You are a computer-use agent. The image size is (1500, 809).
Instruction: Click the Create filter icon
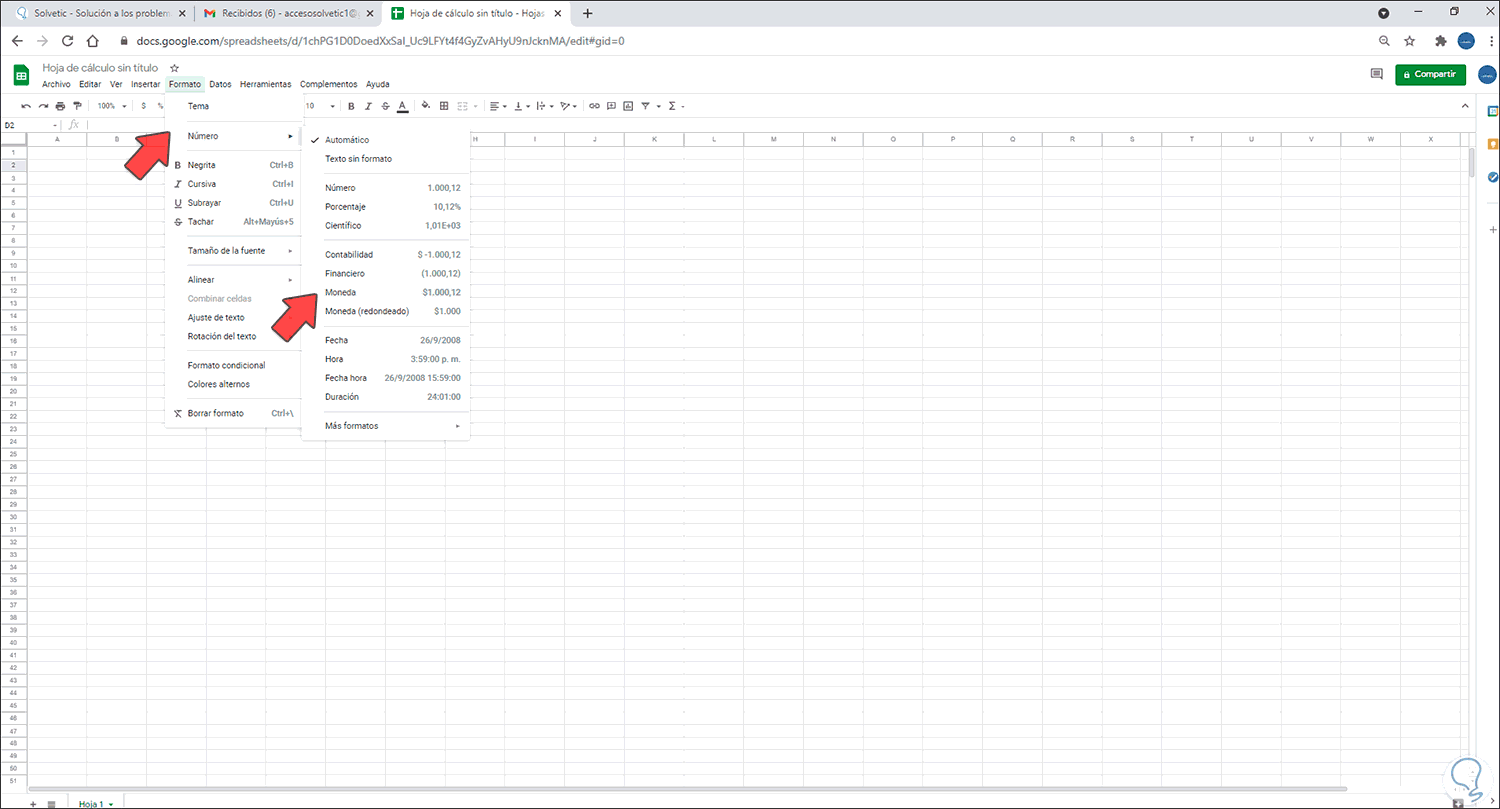[x=645, y=105]
